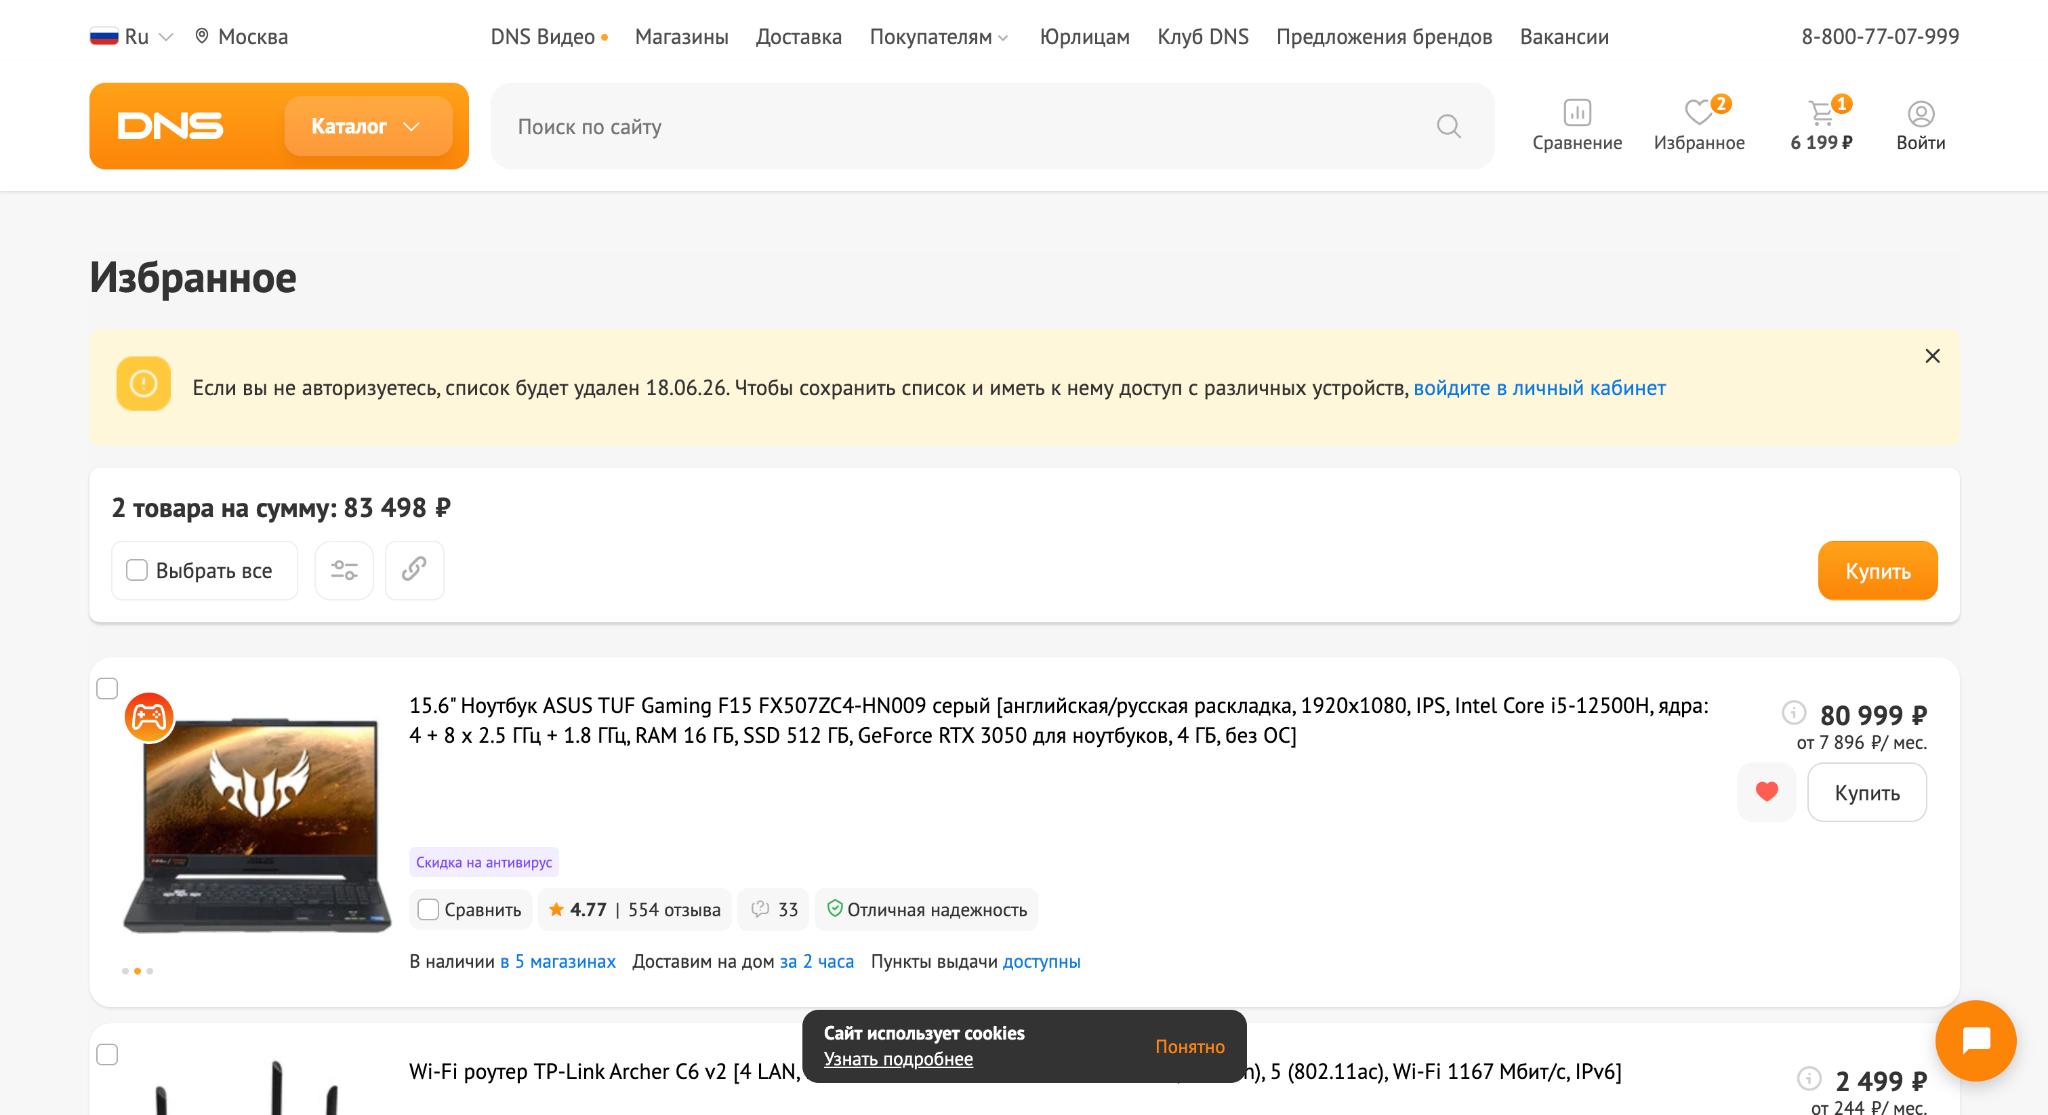Open the cart showing 6 199 ₽
This screenshot has height=1115, width=2048.
[1821, 125]
